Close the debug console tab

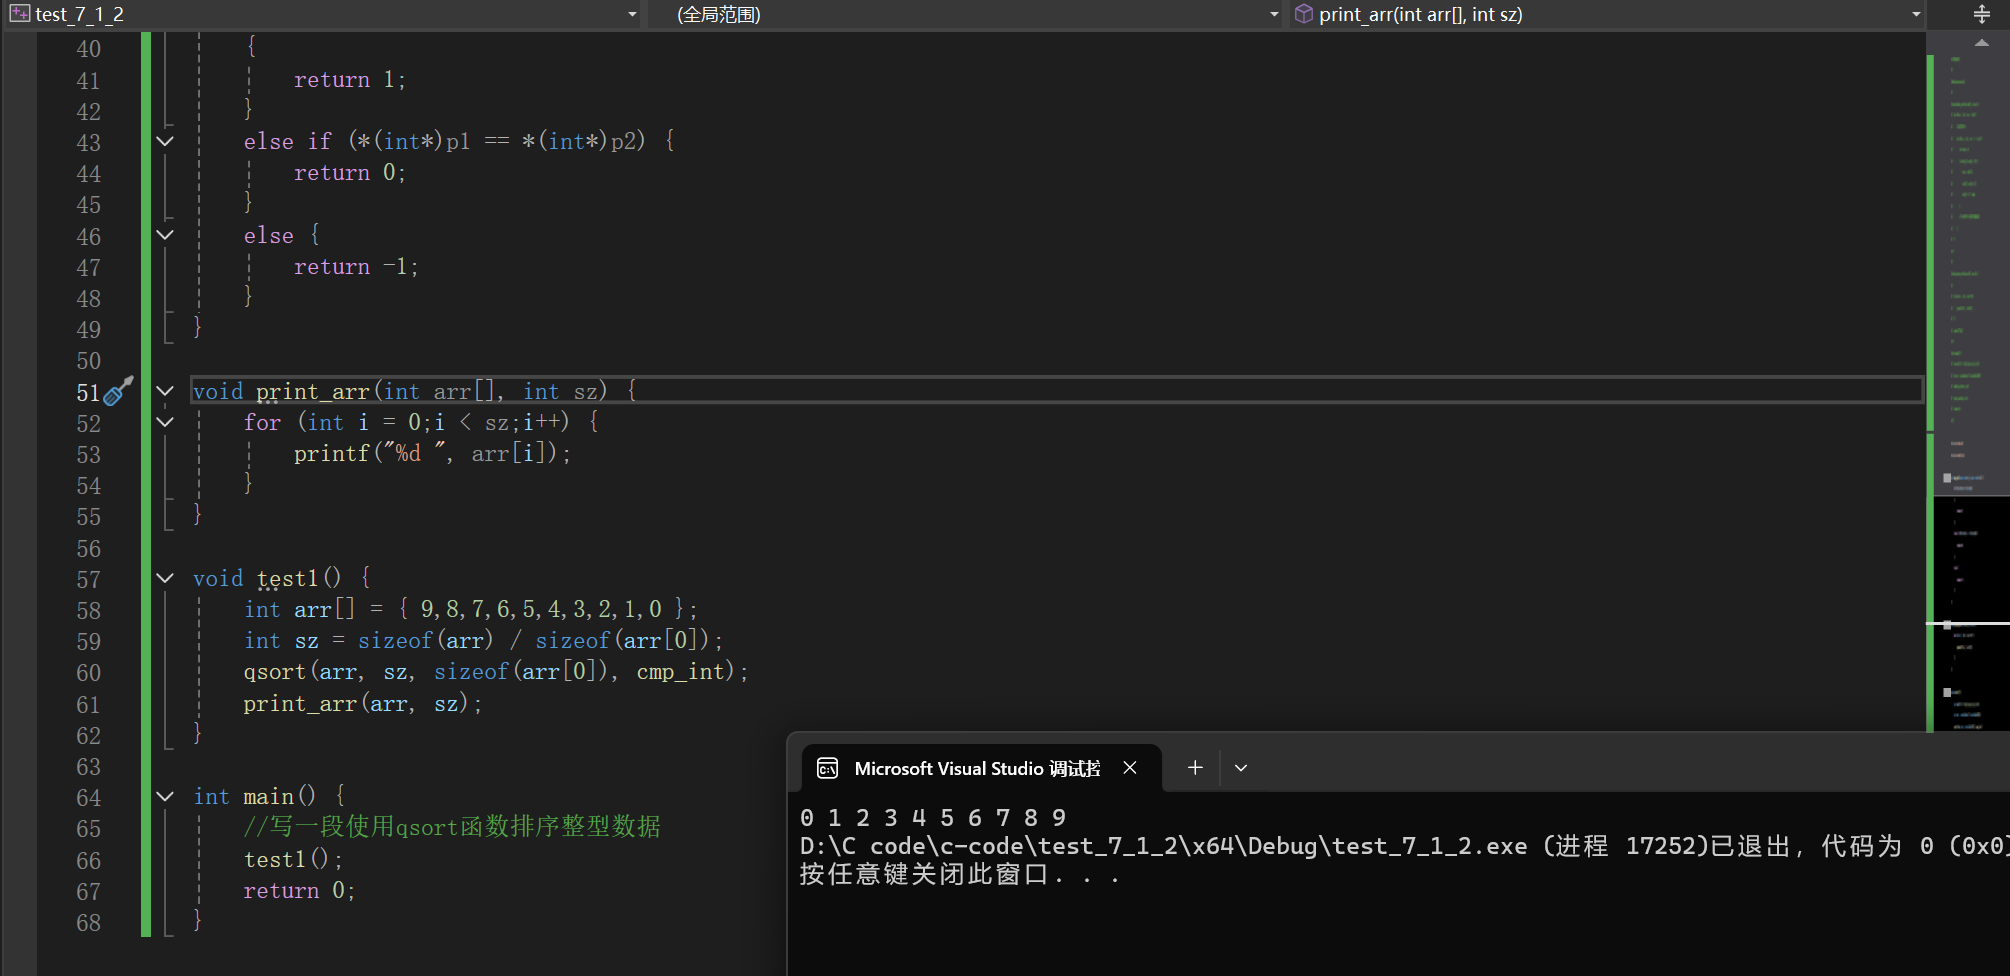(1130, 767)
